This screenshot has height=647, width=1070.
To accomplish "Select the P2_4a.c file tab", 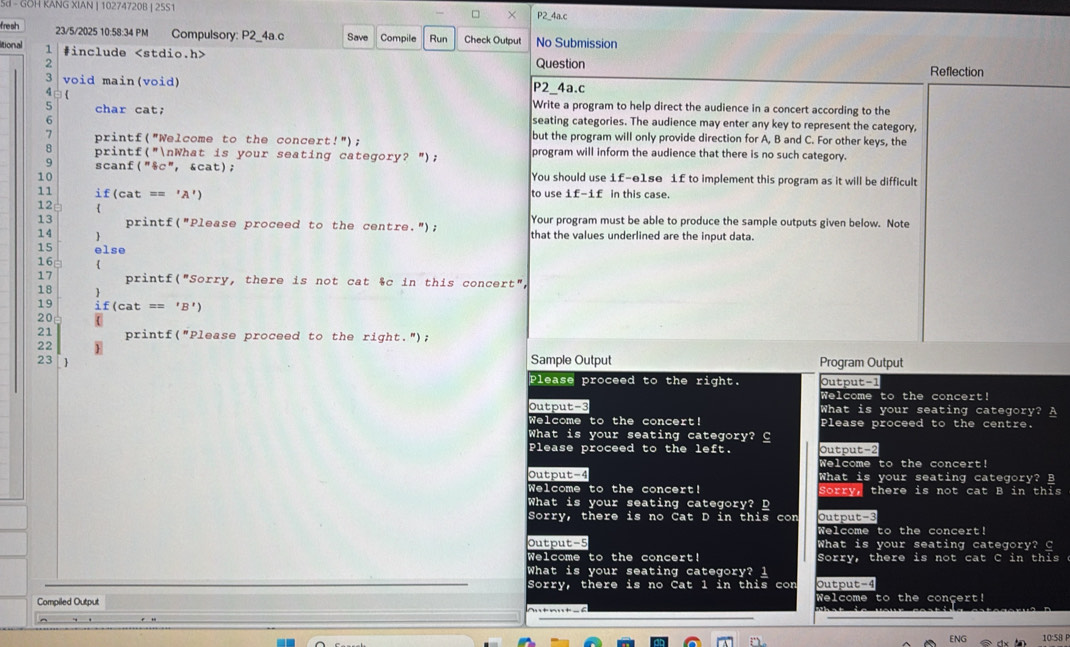I will pyautogui.click(x=553, y=15).
